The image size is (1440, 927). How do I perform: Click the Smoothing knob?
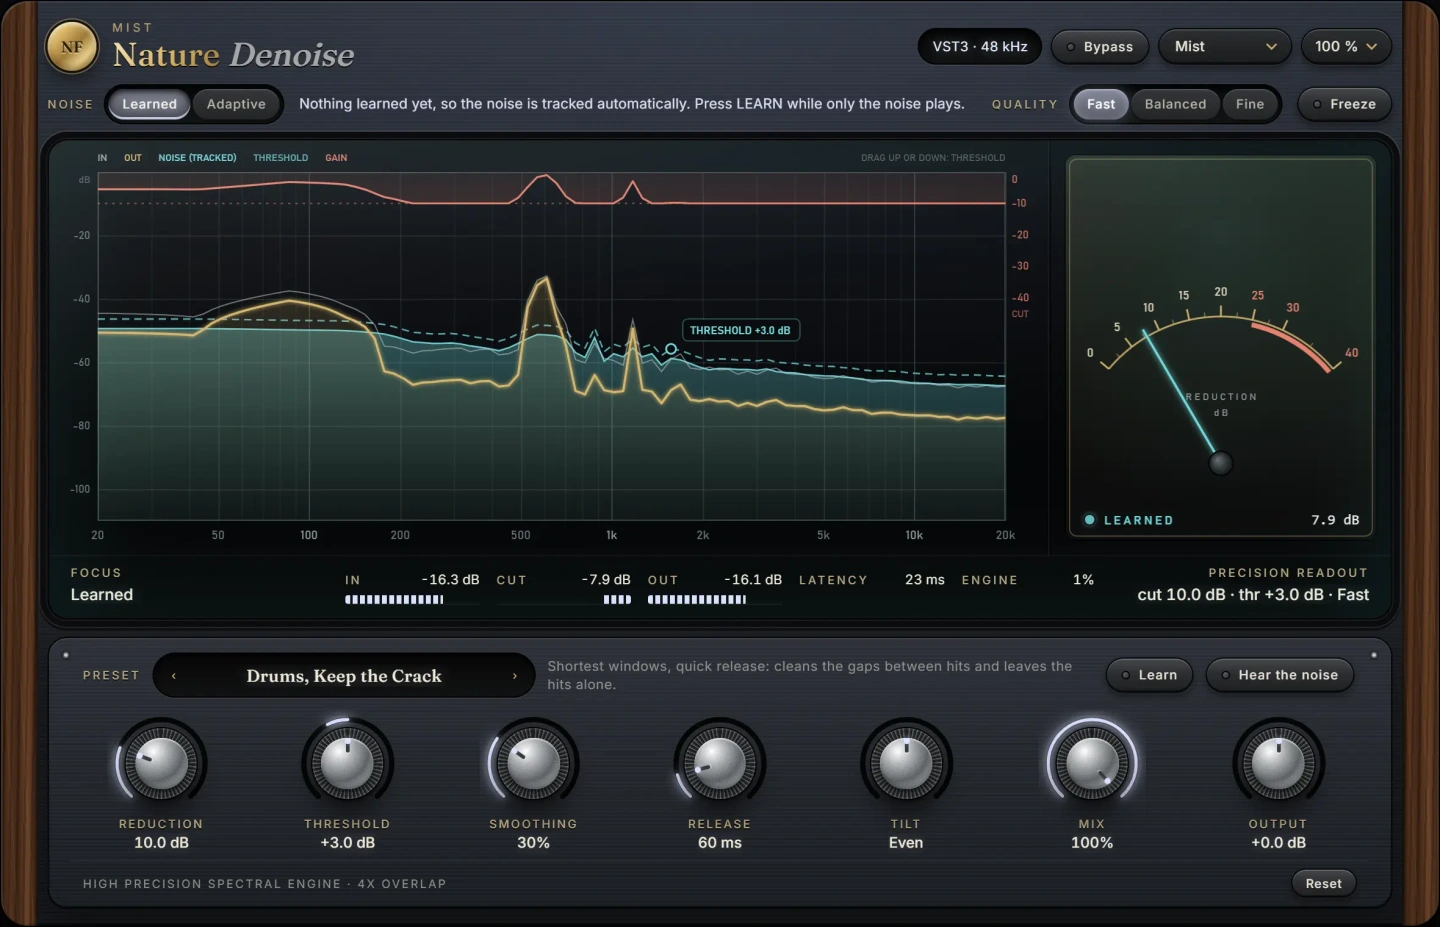533,764
